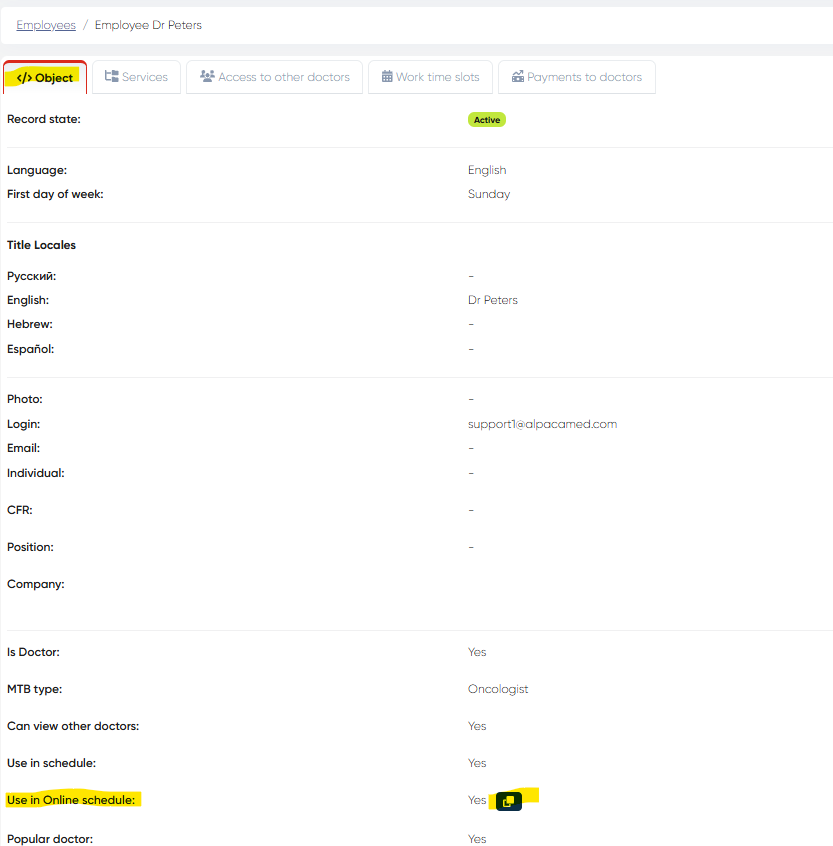Click the support1@alpacamed.com login value
Viewport: 833px width, 846px height.
(542, 424)
